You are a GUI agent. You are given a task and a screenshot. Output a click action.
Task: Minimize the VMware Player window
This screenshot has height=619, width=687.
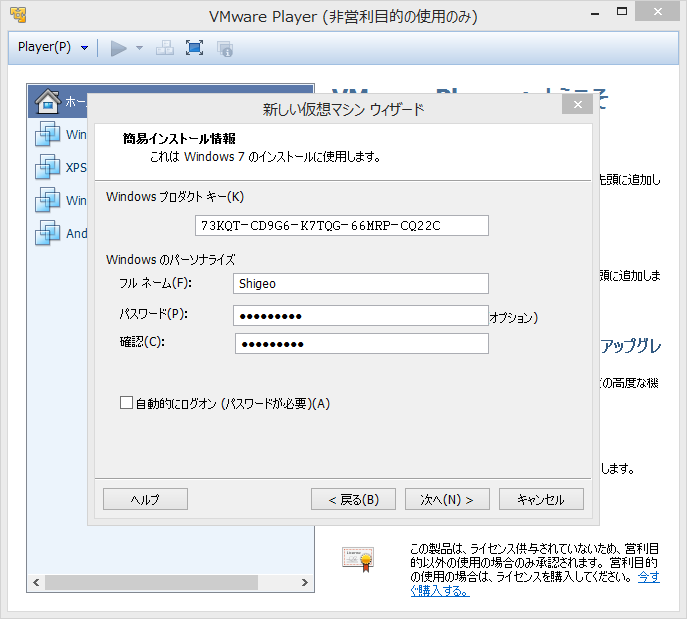pyautogui.click(x=595, y=13)
